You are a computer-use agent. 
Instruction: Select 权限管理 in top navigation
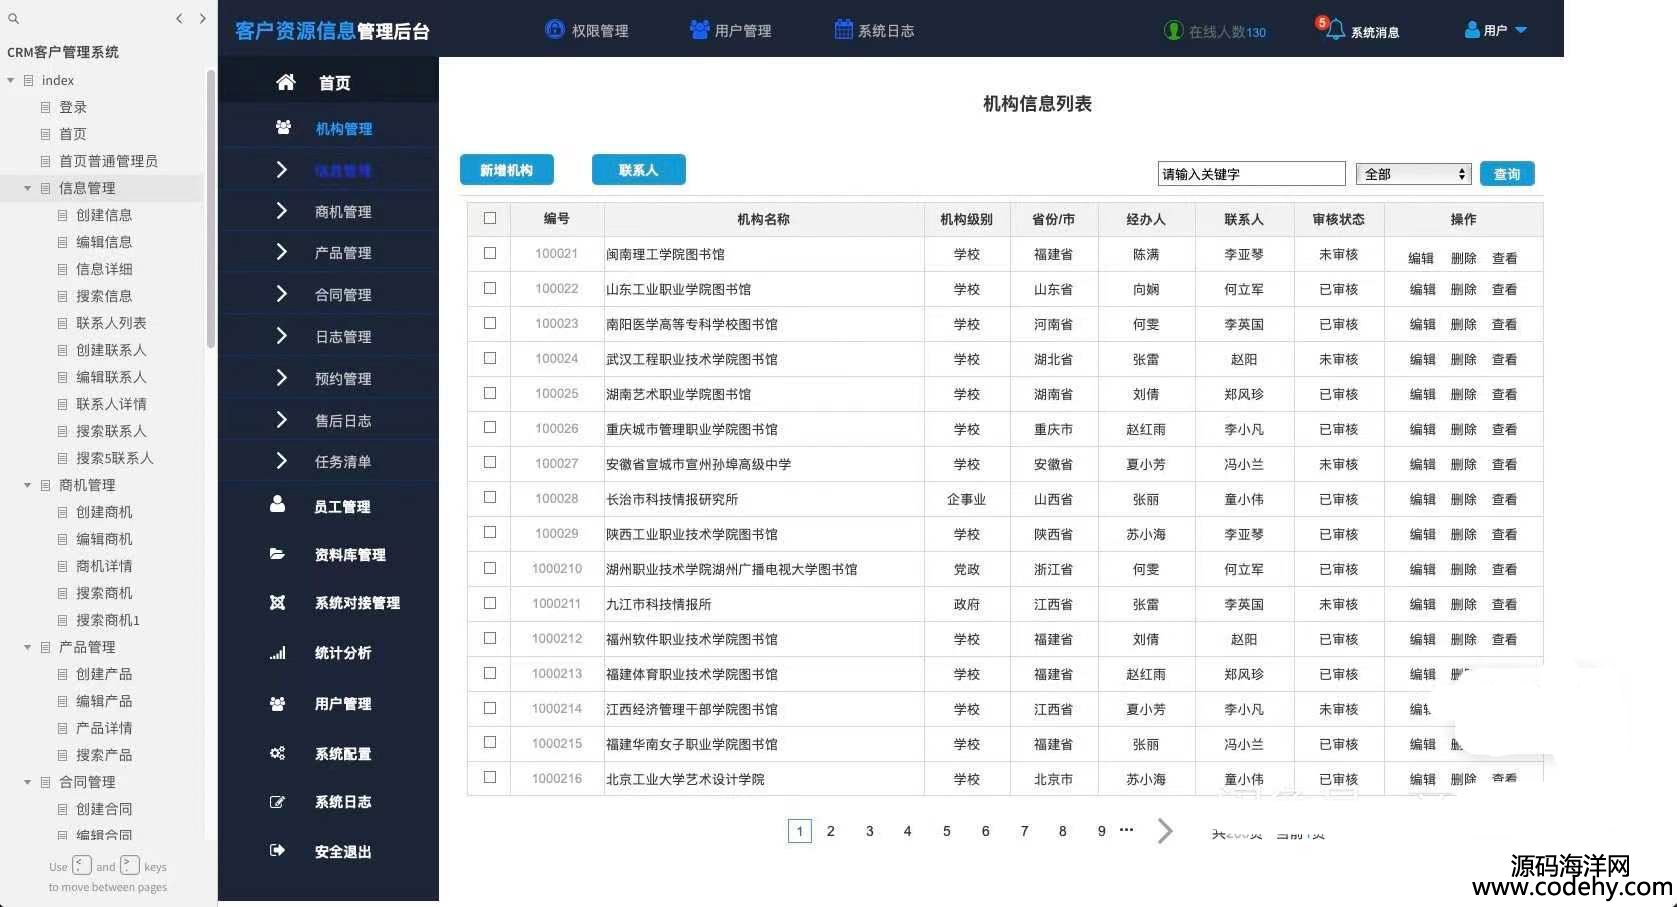coord(600,31)
